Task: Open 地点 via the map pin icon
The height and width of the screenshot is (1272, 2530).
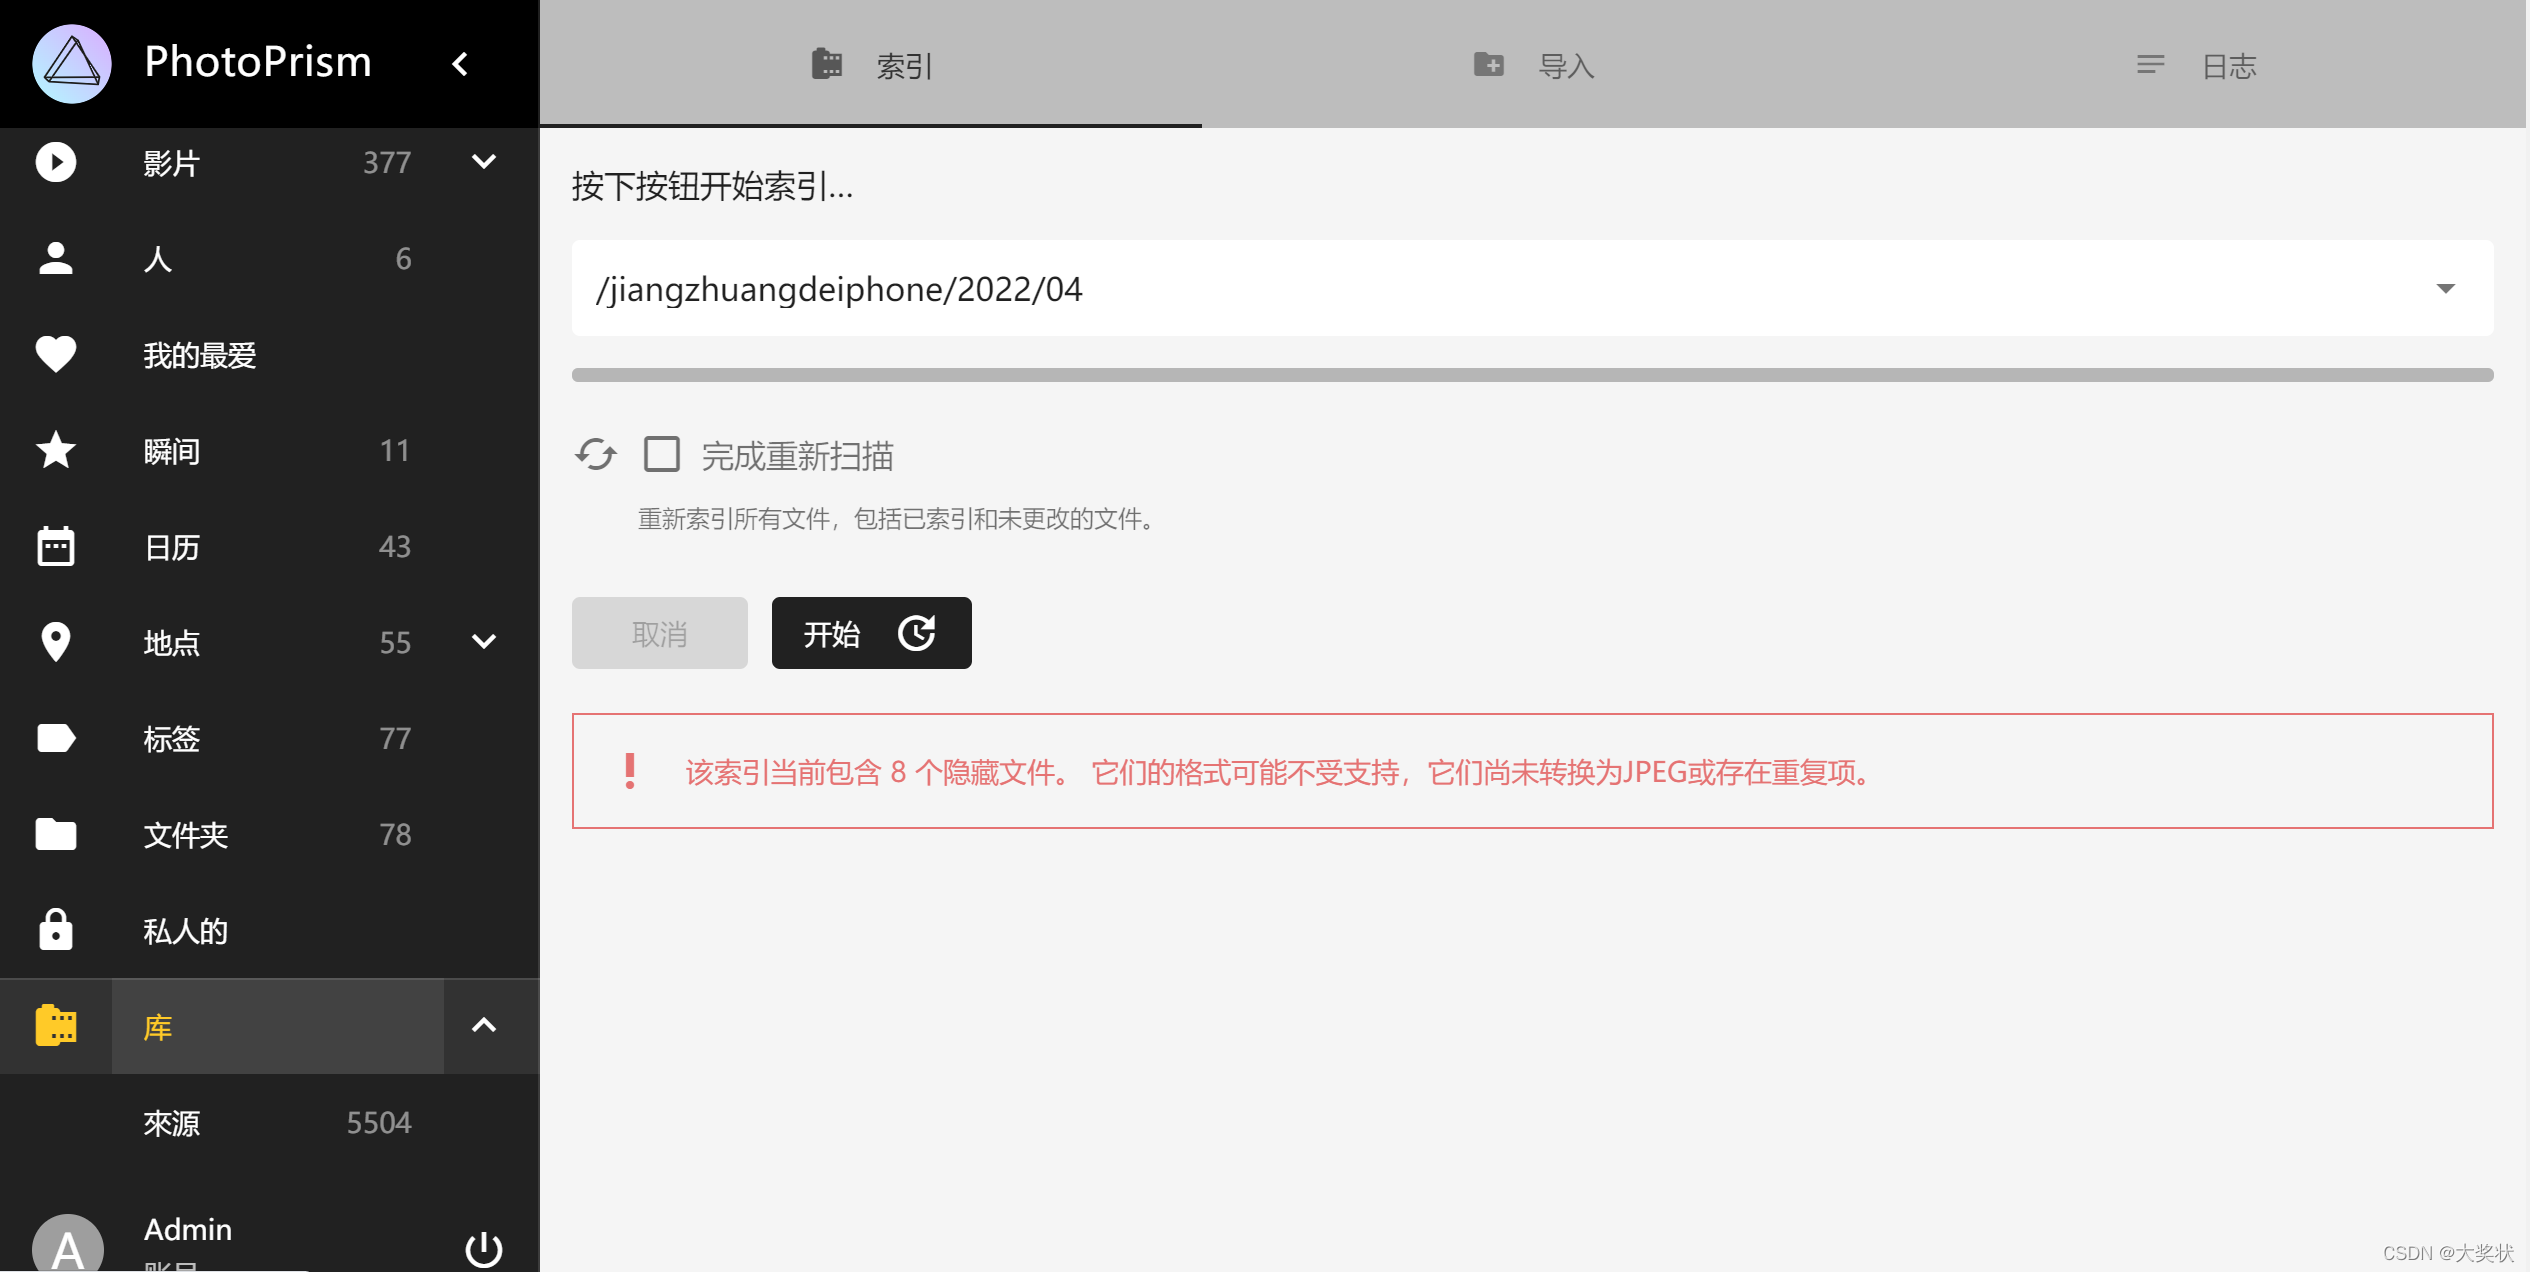Action: point(56,642)
